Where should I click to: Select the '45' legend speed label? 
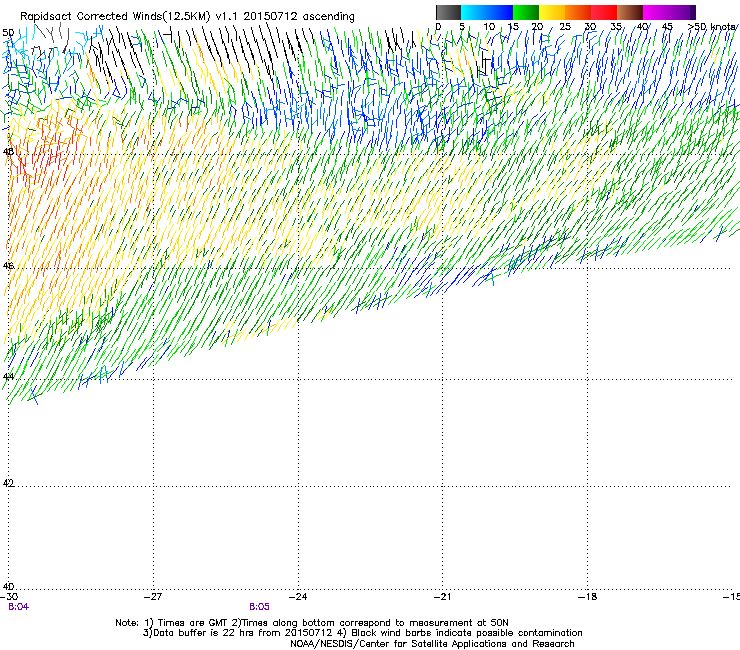(x=667, y=26)
